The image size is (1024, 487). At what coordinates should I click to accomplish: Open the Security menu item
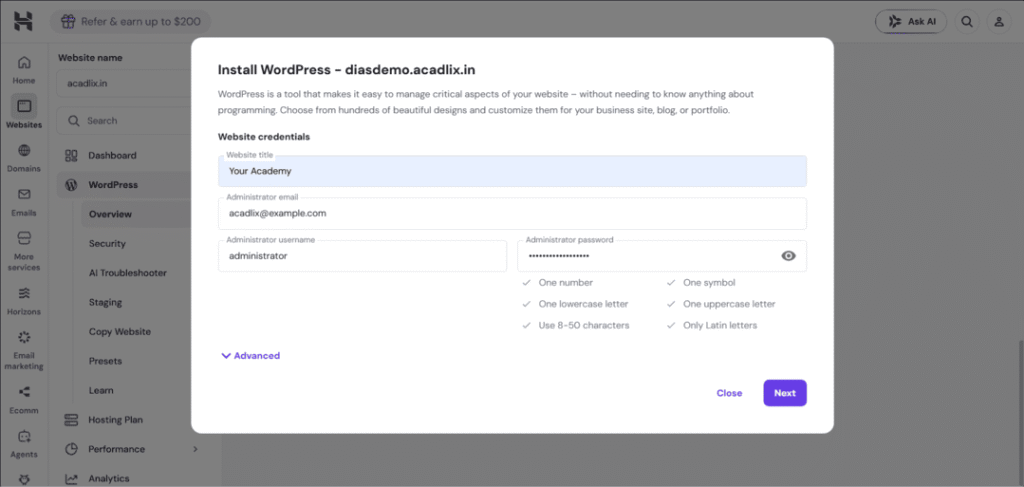pyautogui.click(x=107, y=244)
